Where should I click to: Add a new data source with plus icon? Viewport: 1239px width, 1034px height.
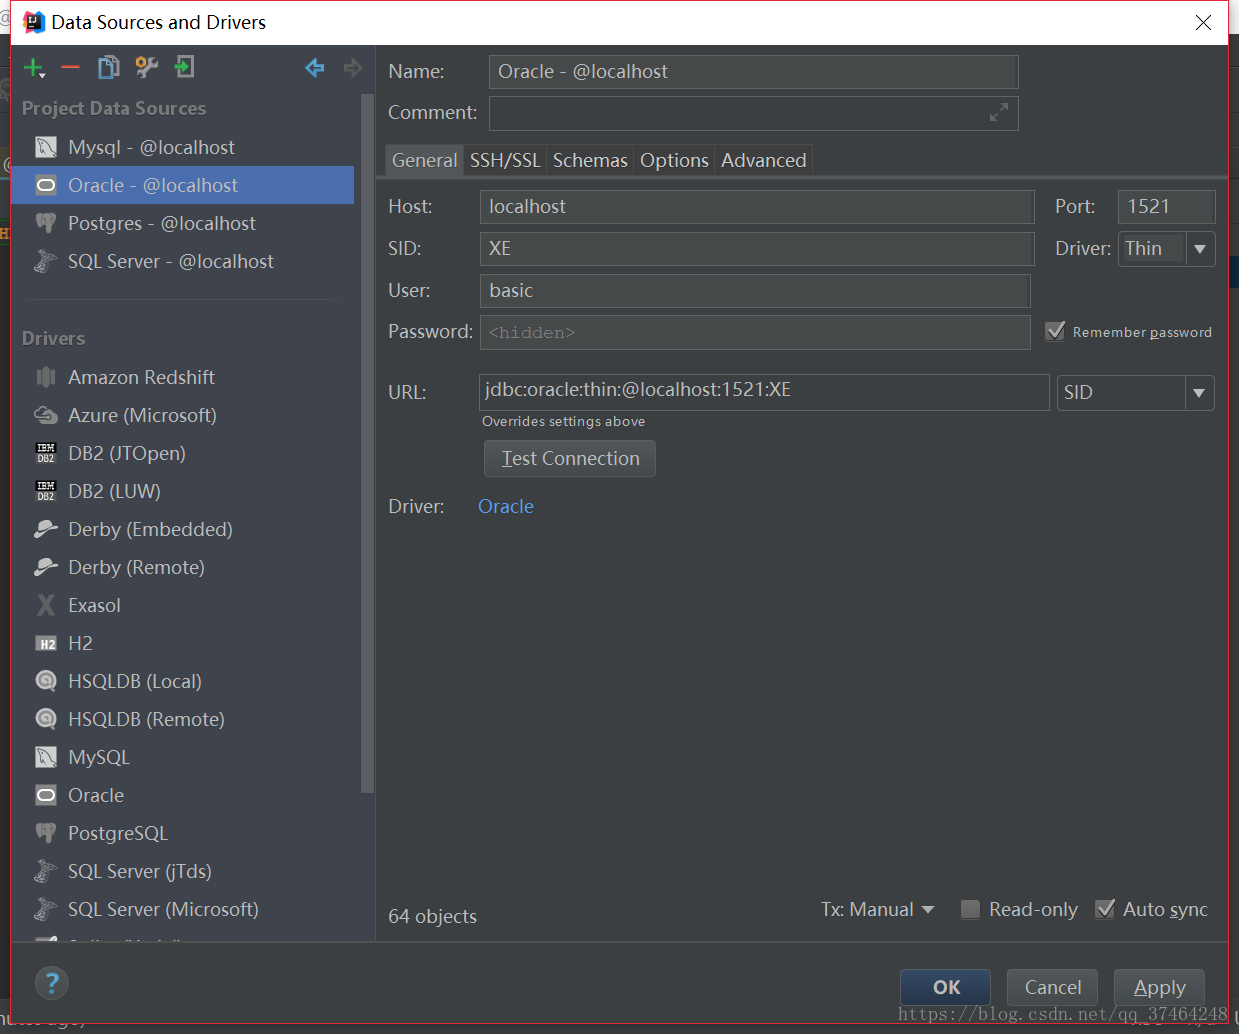tap(34, 68)
